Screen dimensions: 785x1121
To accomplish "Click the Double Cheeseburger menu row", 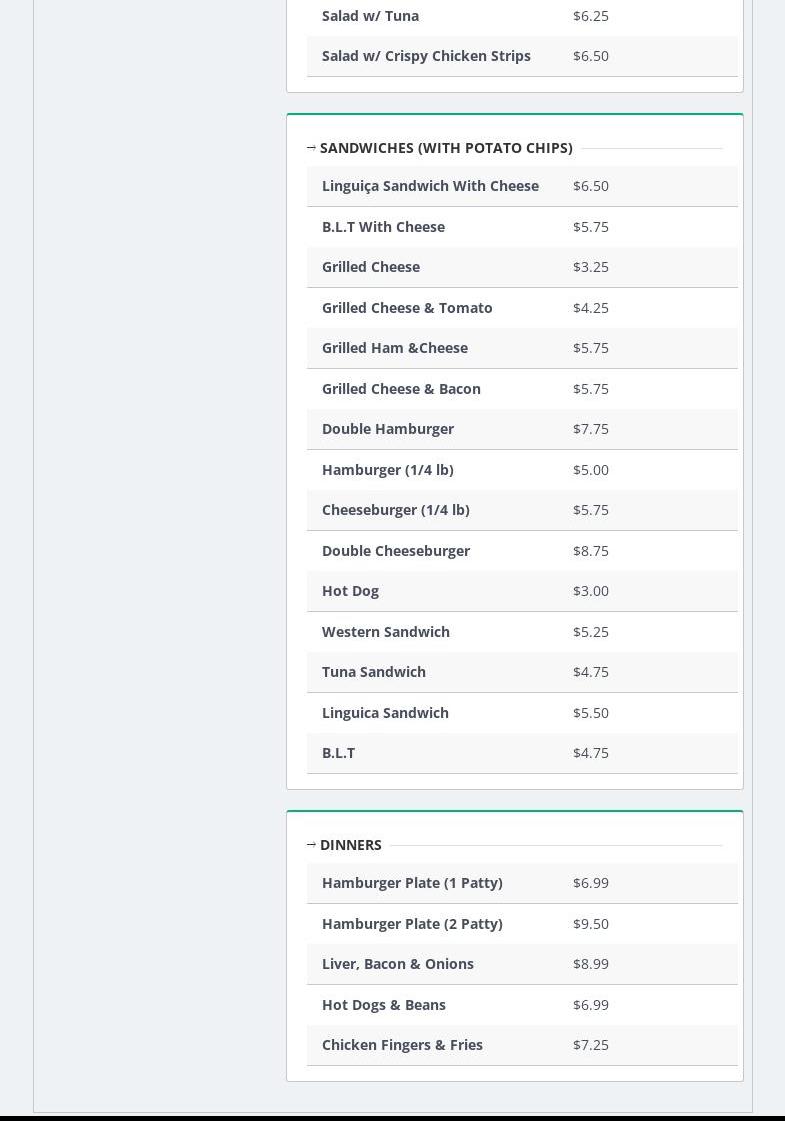I will (396, 551).
